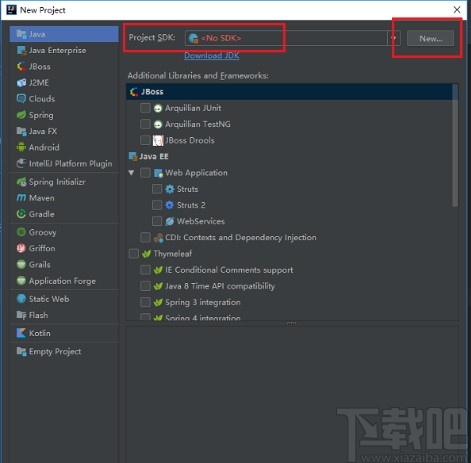Pick Spring Initializr in the list
The image size is (471, 463).
click(64, 182)
